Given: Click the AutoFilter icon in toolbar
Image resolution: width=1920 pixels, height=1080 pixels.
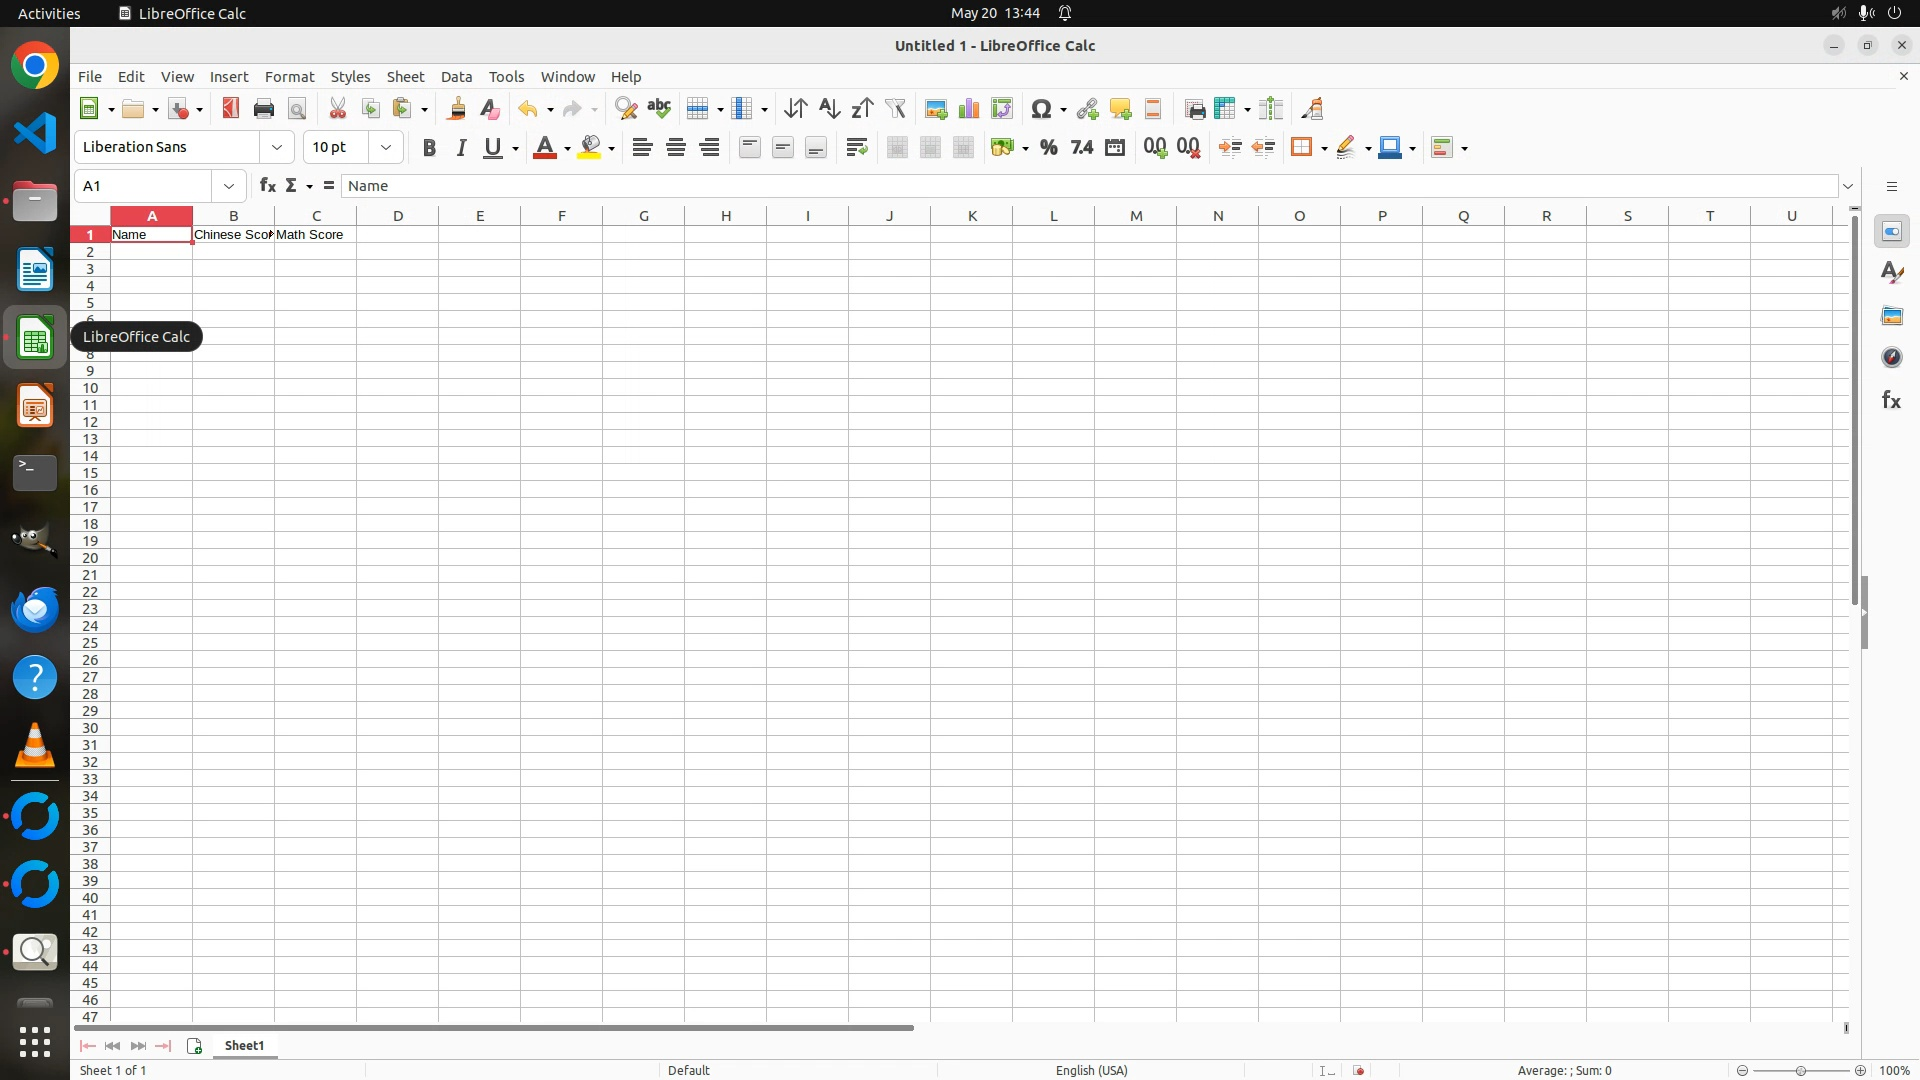Looking at the screenshot, I should coord(895,109).
